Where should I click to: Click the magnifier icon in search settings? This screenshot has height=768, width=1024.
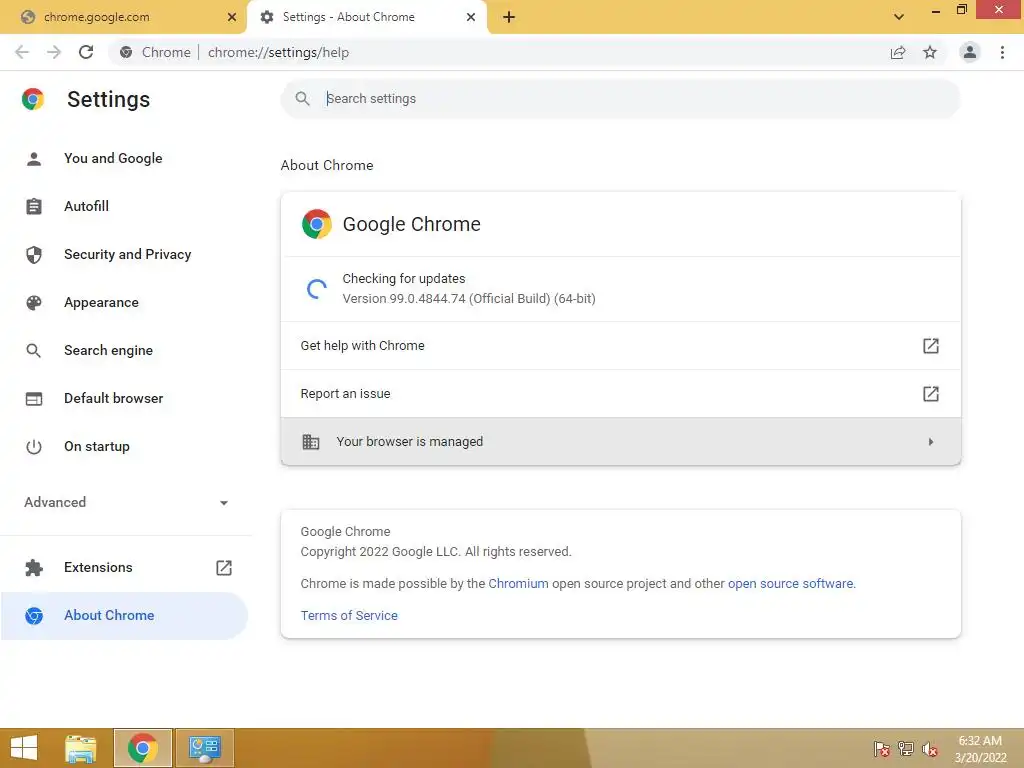coord(302,99)
